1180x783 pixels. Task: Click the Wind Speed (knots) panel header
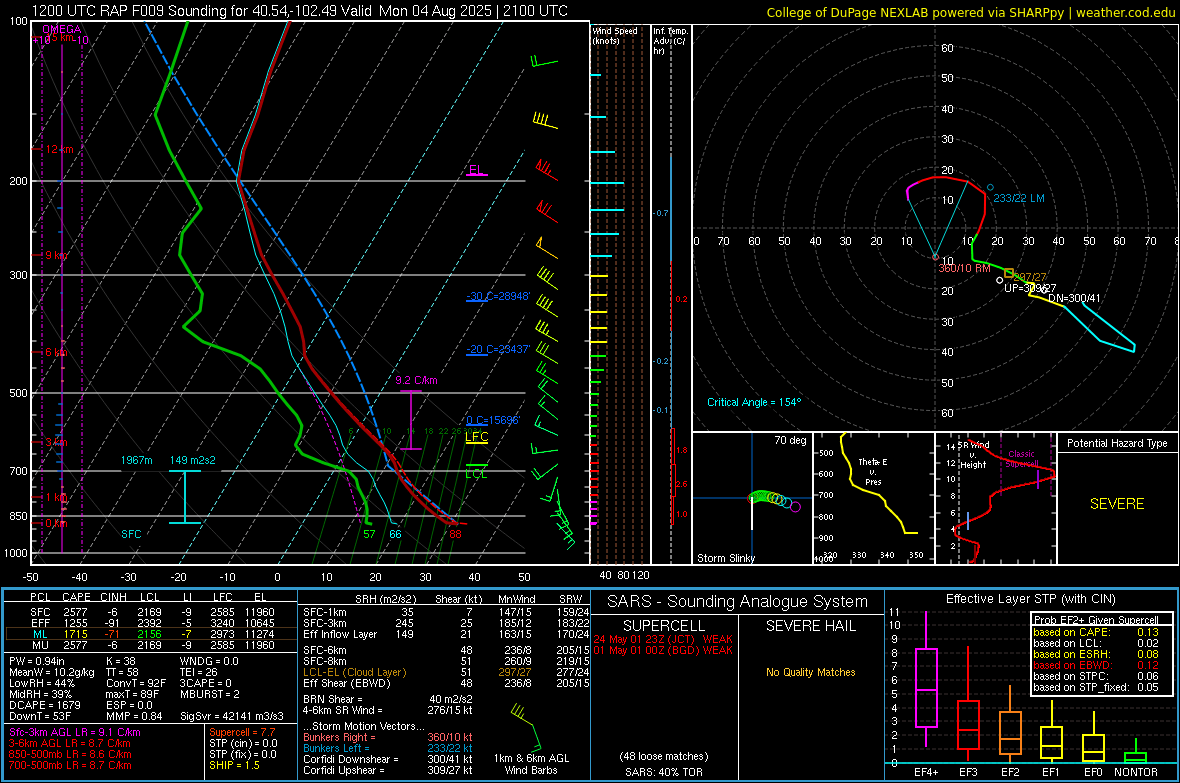coord(615,35)
